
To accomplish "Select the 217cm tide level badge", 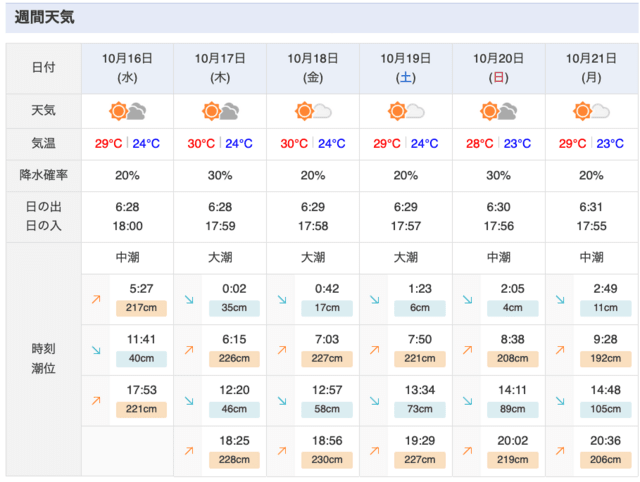I will 141,308.
